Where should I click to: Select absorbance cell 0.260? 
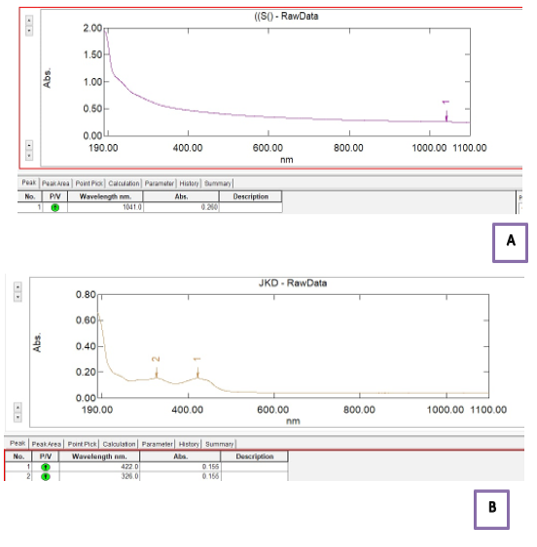click(x=181, y=208)
